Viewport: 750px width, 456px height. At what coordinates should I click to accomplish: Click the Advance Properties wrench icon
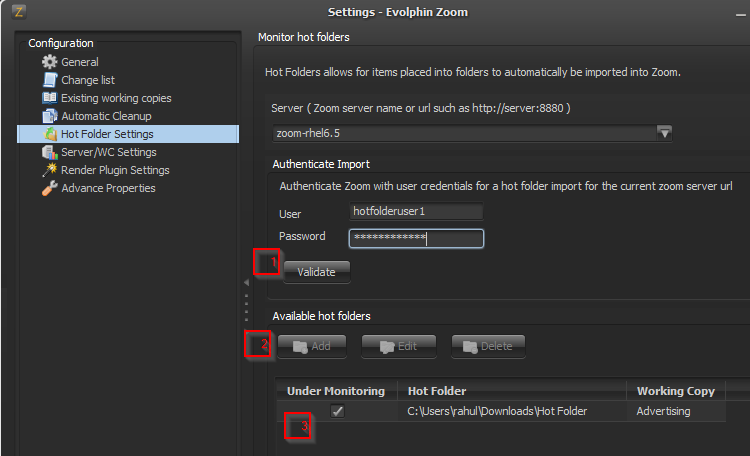(50, 188)
